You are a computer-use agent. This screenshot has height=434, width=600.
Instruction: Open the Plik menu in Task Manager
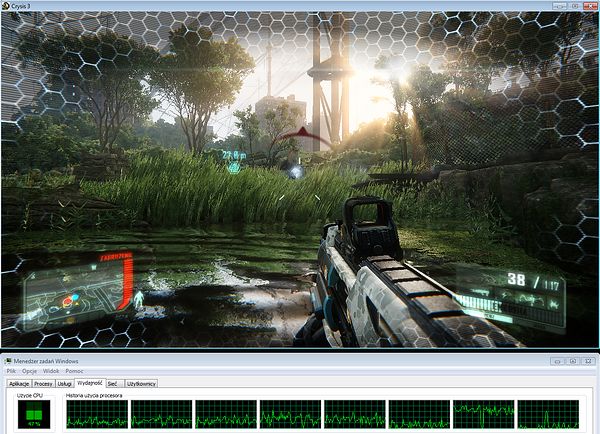point(11,371)
